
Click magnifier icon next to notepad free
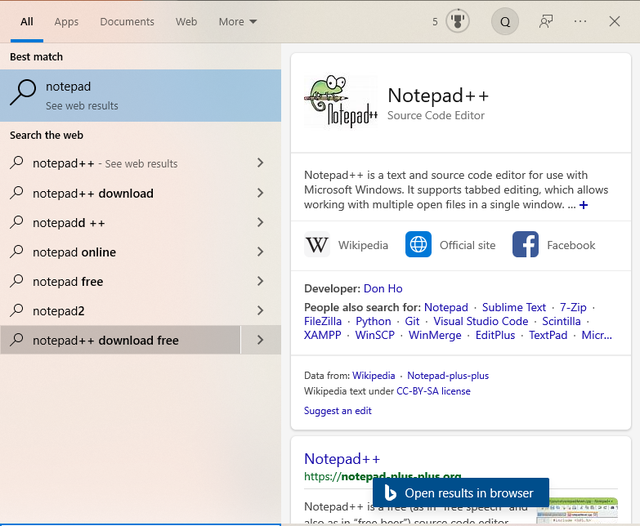coord(17,280)
